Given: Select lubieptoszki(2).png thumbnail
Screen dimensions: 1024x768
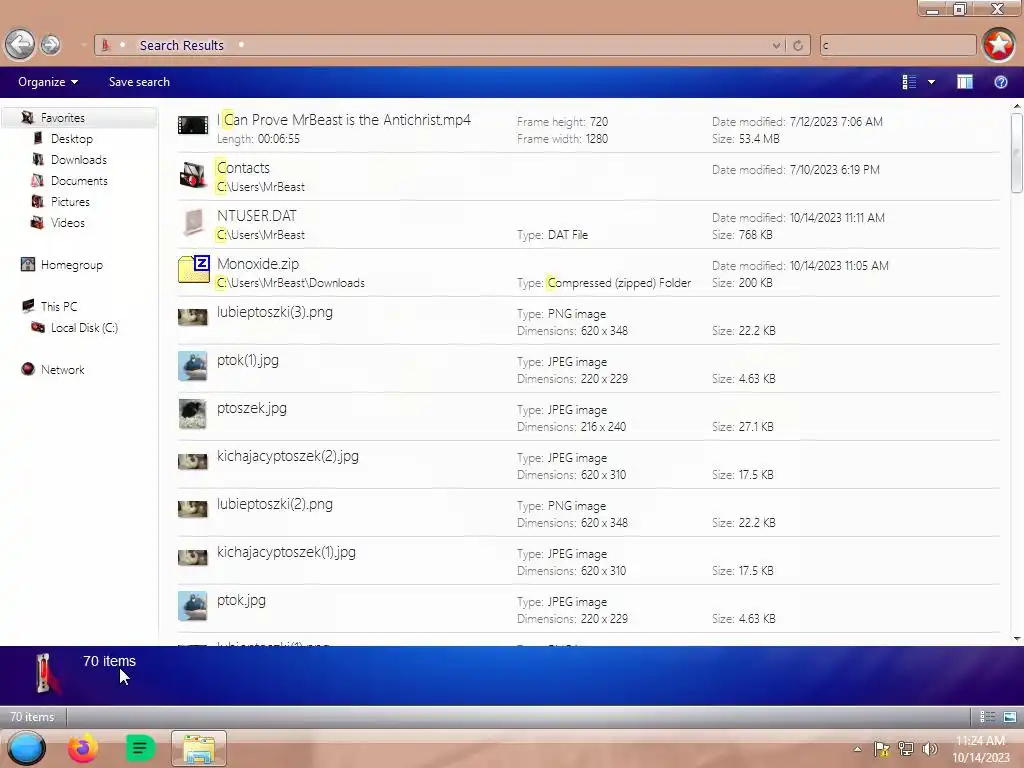Looking at the screenshot, I should coord(193,509).
